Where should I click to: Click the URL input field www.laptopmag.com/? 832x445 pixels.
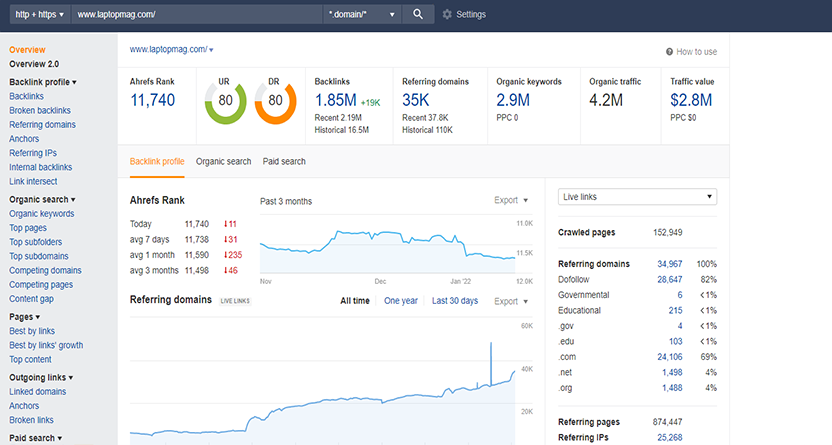click(x=197, y=14)
